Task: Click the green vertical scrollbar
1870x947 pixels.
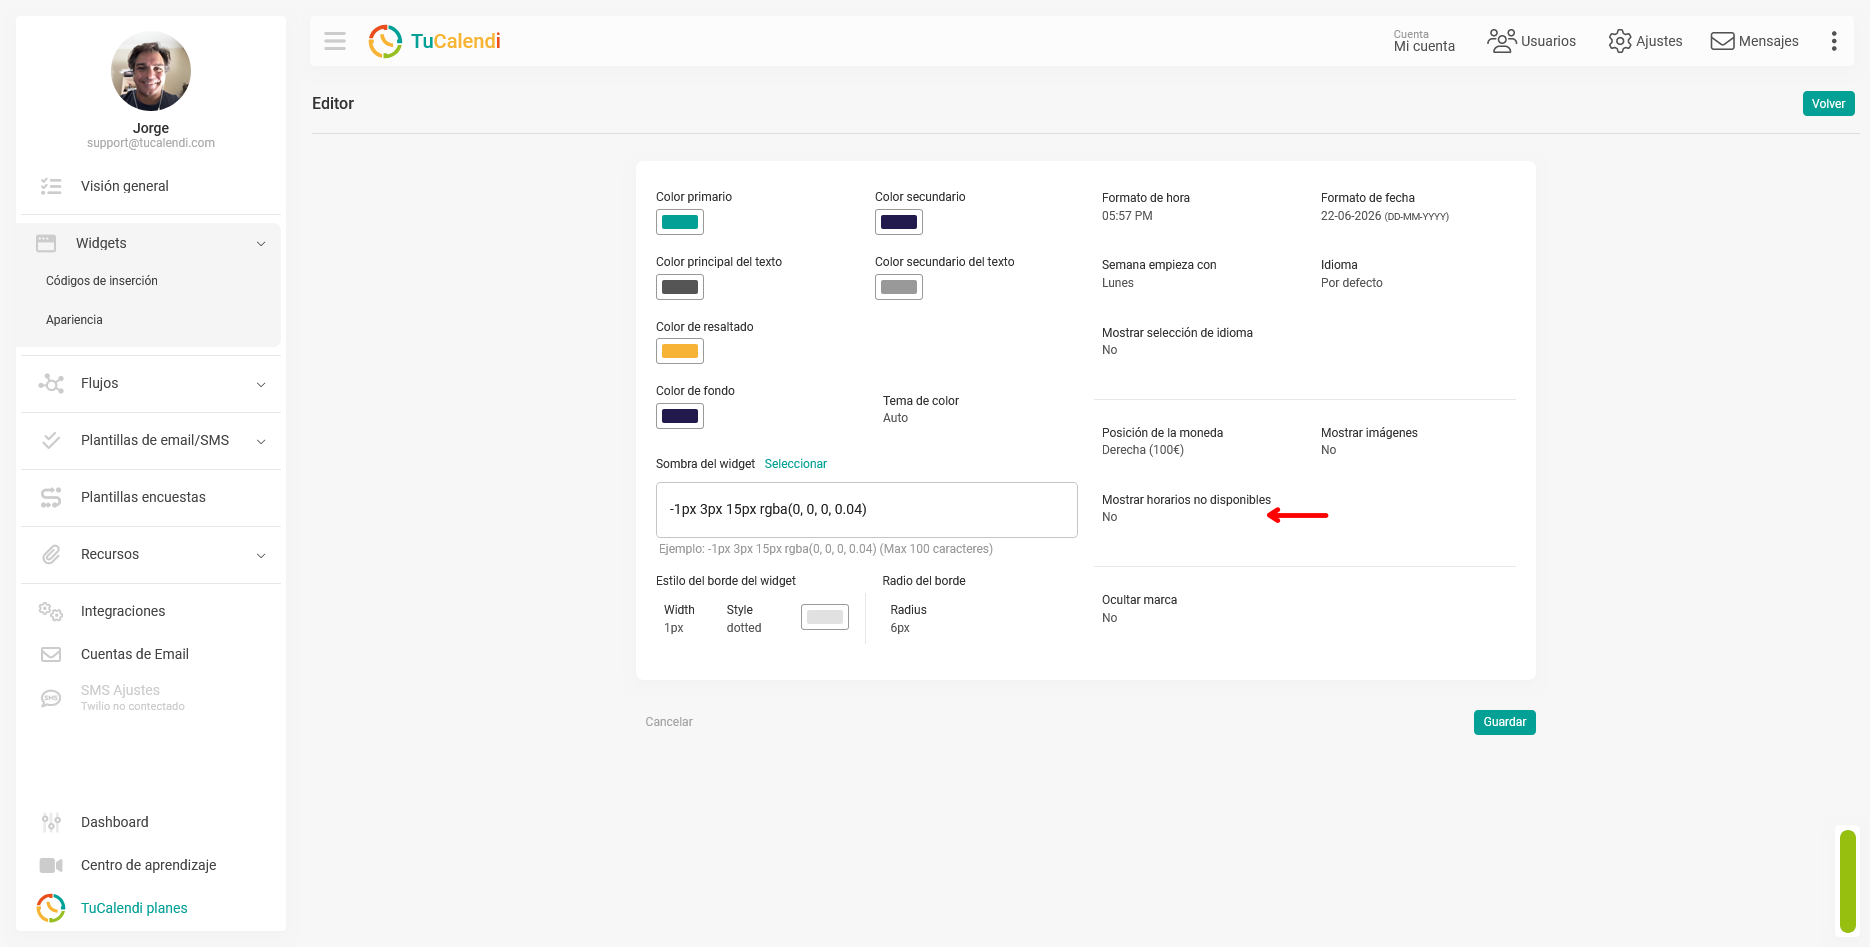Action: [x=1848, y=881]
